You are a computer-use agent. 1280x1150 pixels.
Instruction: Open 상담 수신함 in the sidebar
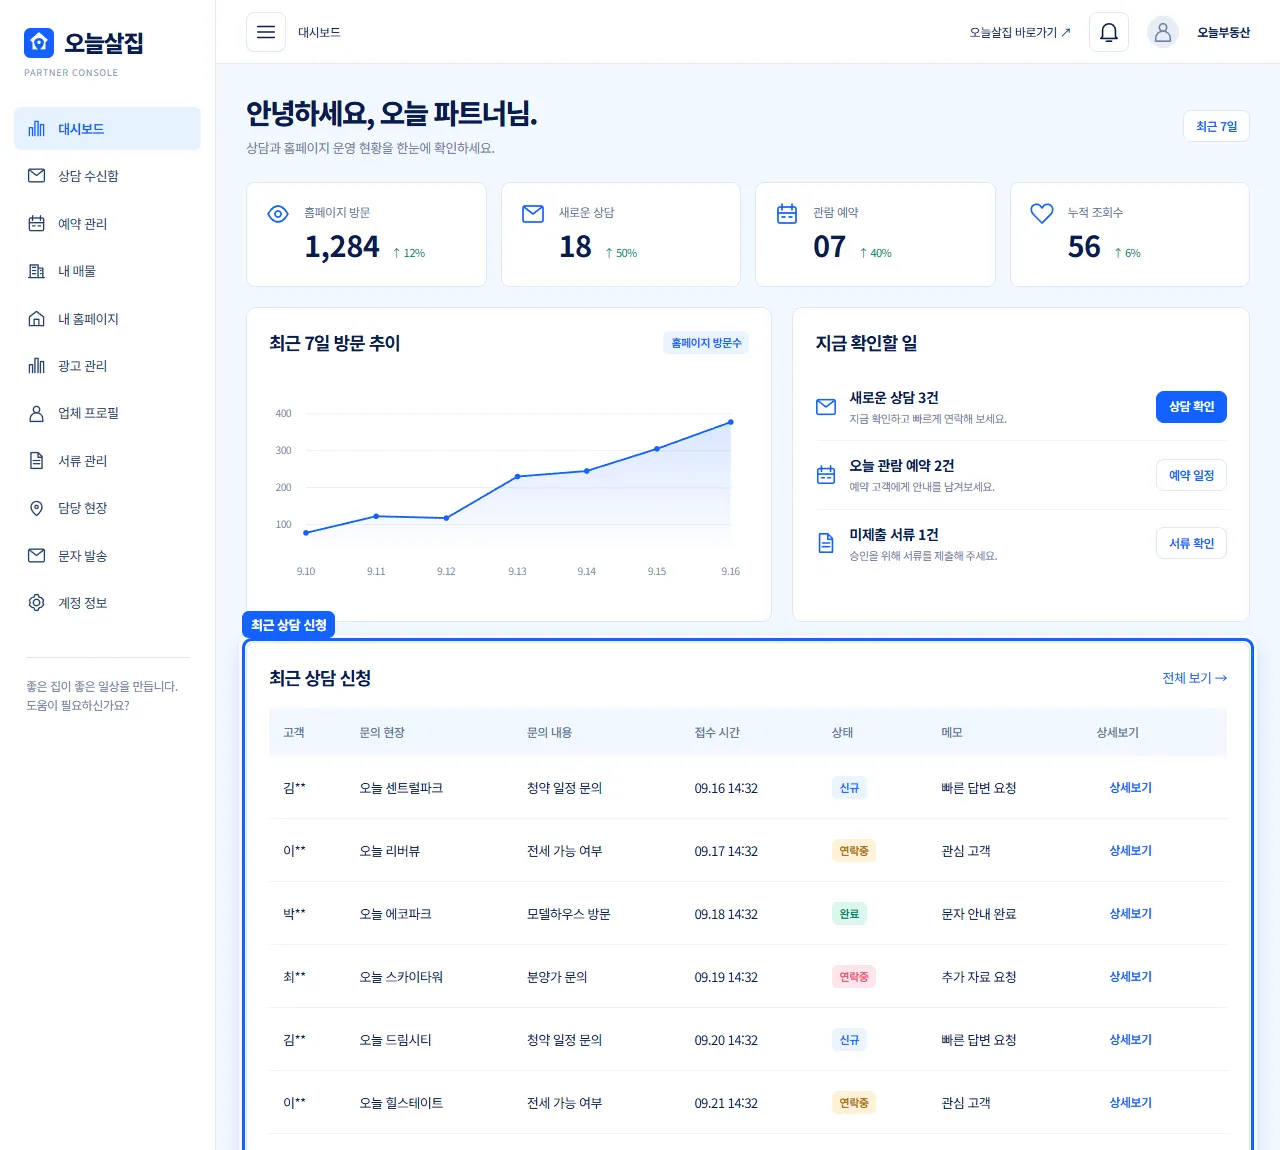(x=107, y=176)
